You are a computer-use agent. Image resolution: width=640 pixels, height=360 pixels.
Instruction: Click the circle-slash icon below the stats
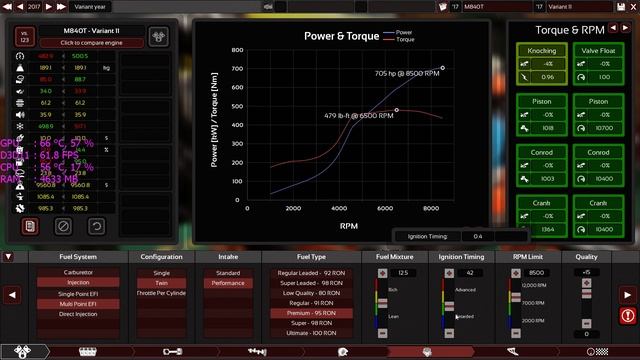click(x=63, y=226)
